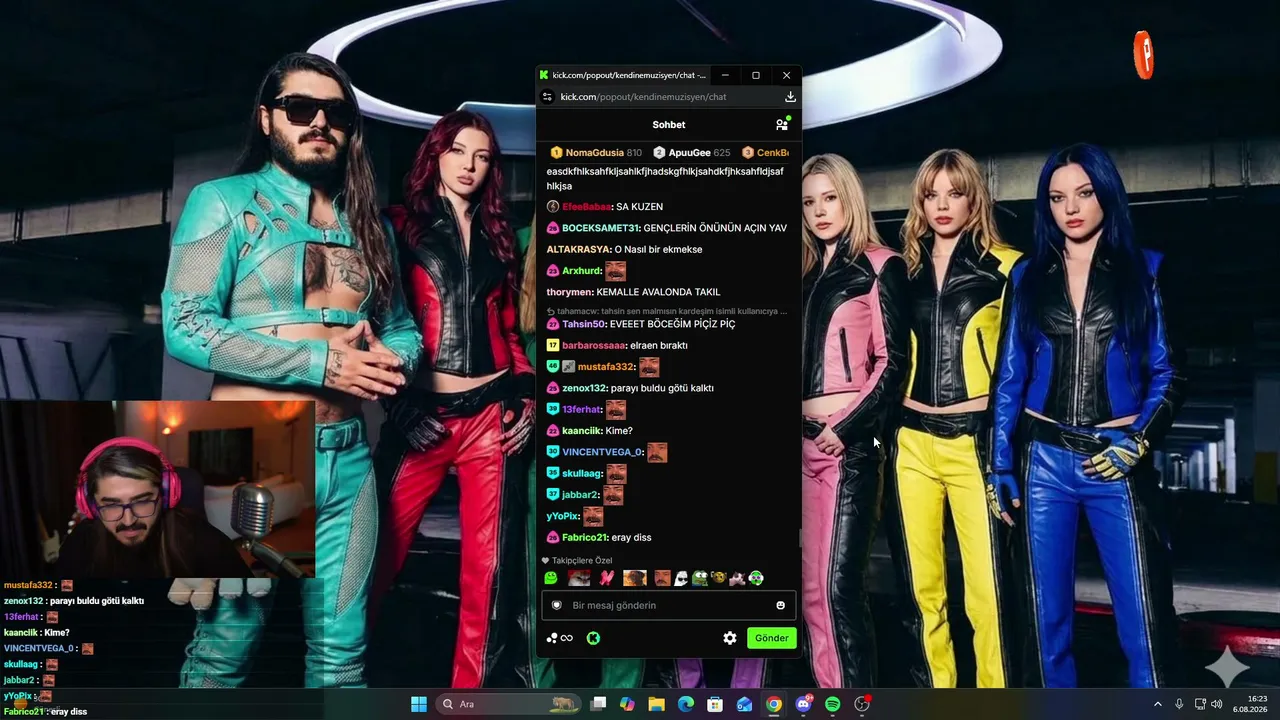Open username BOCEKSAMET31 in chat
Viewport: 1280px width, 720px height.
[600, 228]
